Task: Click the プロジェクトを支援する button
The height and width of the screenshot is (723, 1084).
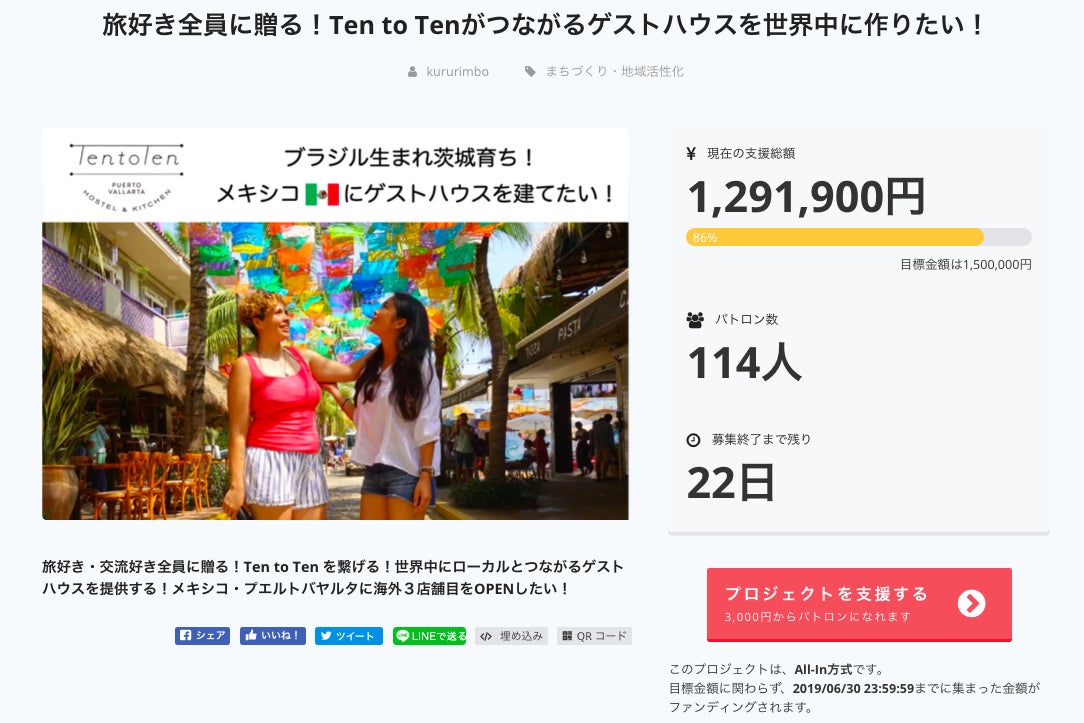Action: 826,603
